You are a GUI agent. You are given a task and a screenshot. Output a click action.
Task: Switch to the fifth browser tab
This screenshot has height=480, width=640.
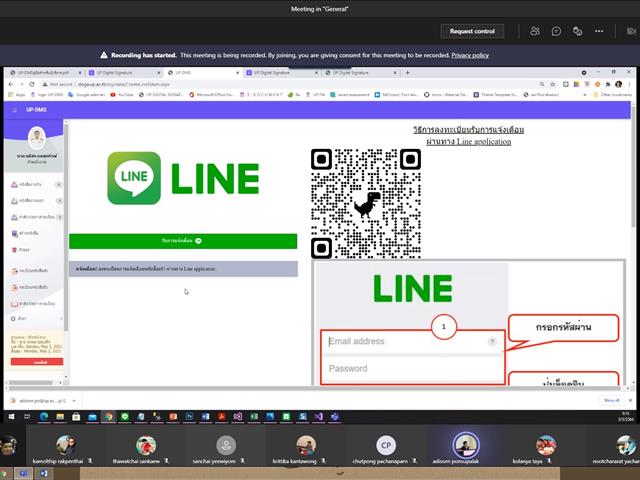click(x=358, y=73)
